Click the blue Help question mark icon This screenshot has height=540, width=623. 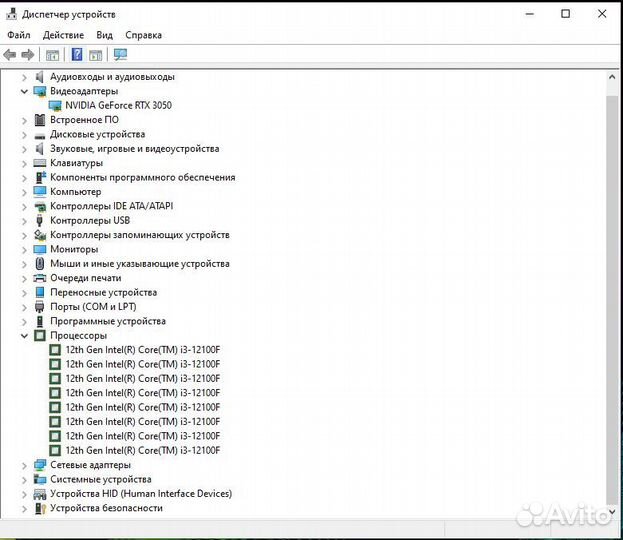click(77, 54)
